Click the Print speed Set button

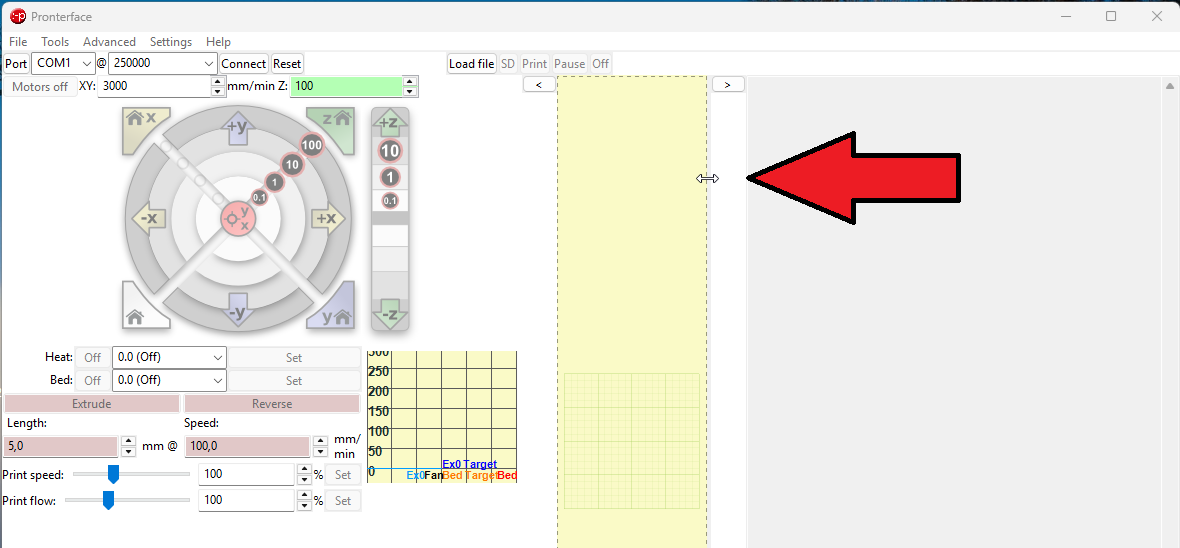click(x=342, y=475)
